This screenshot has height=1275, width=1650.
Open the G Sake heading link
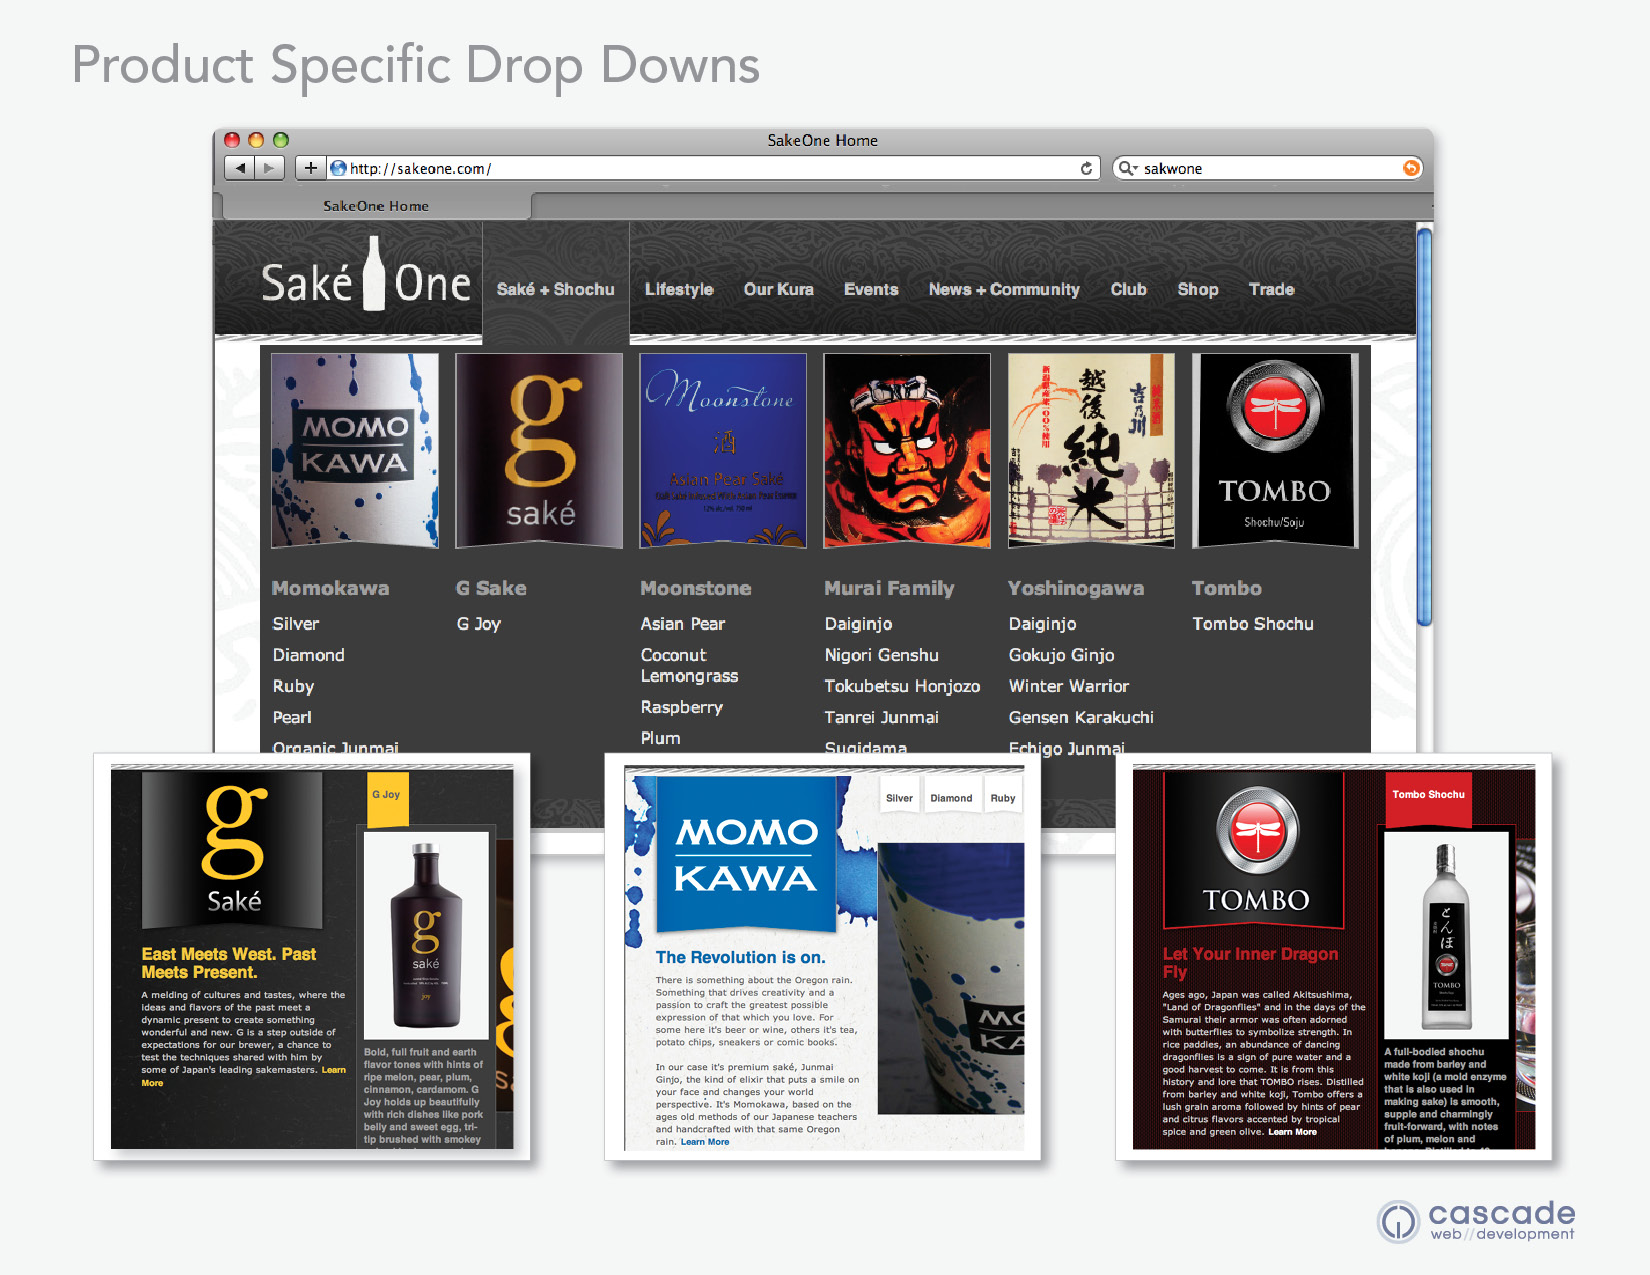[491, 588]
